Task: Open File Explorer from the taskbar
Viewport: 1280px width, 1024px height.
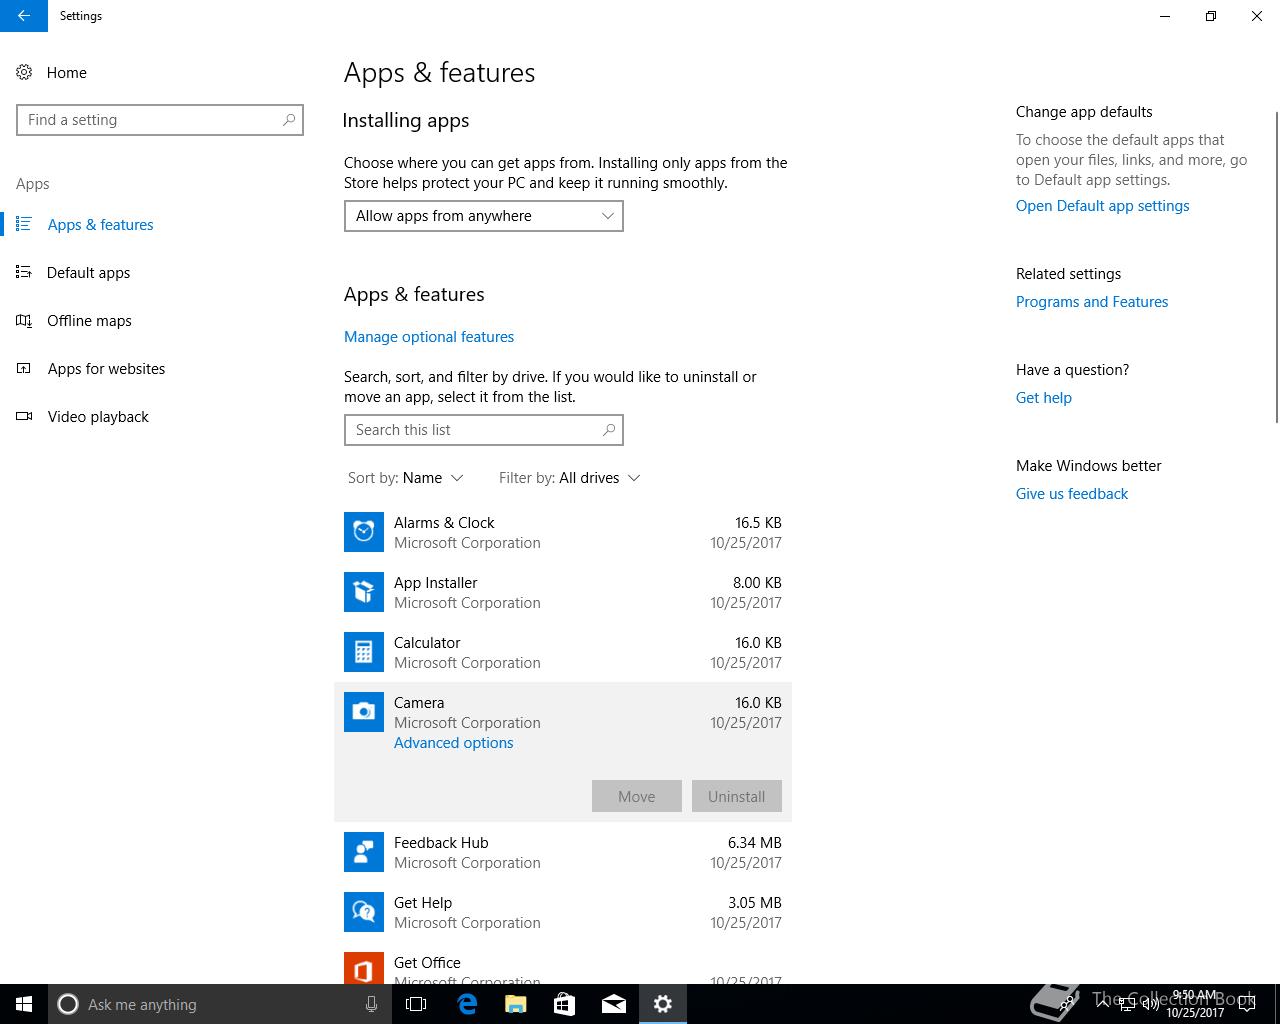Action: coord(516,1004)
